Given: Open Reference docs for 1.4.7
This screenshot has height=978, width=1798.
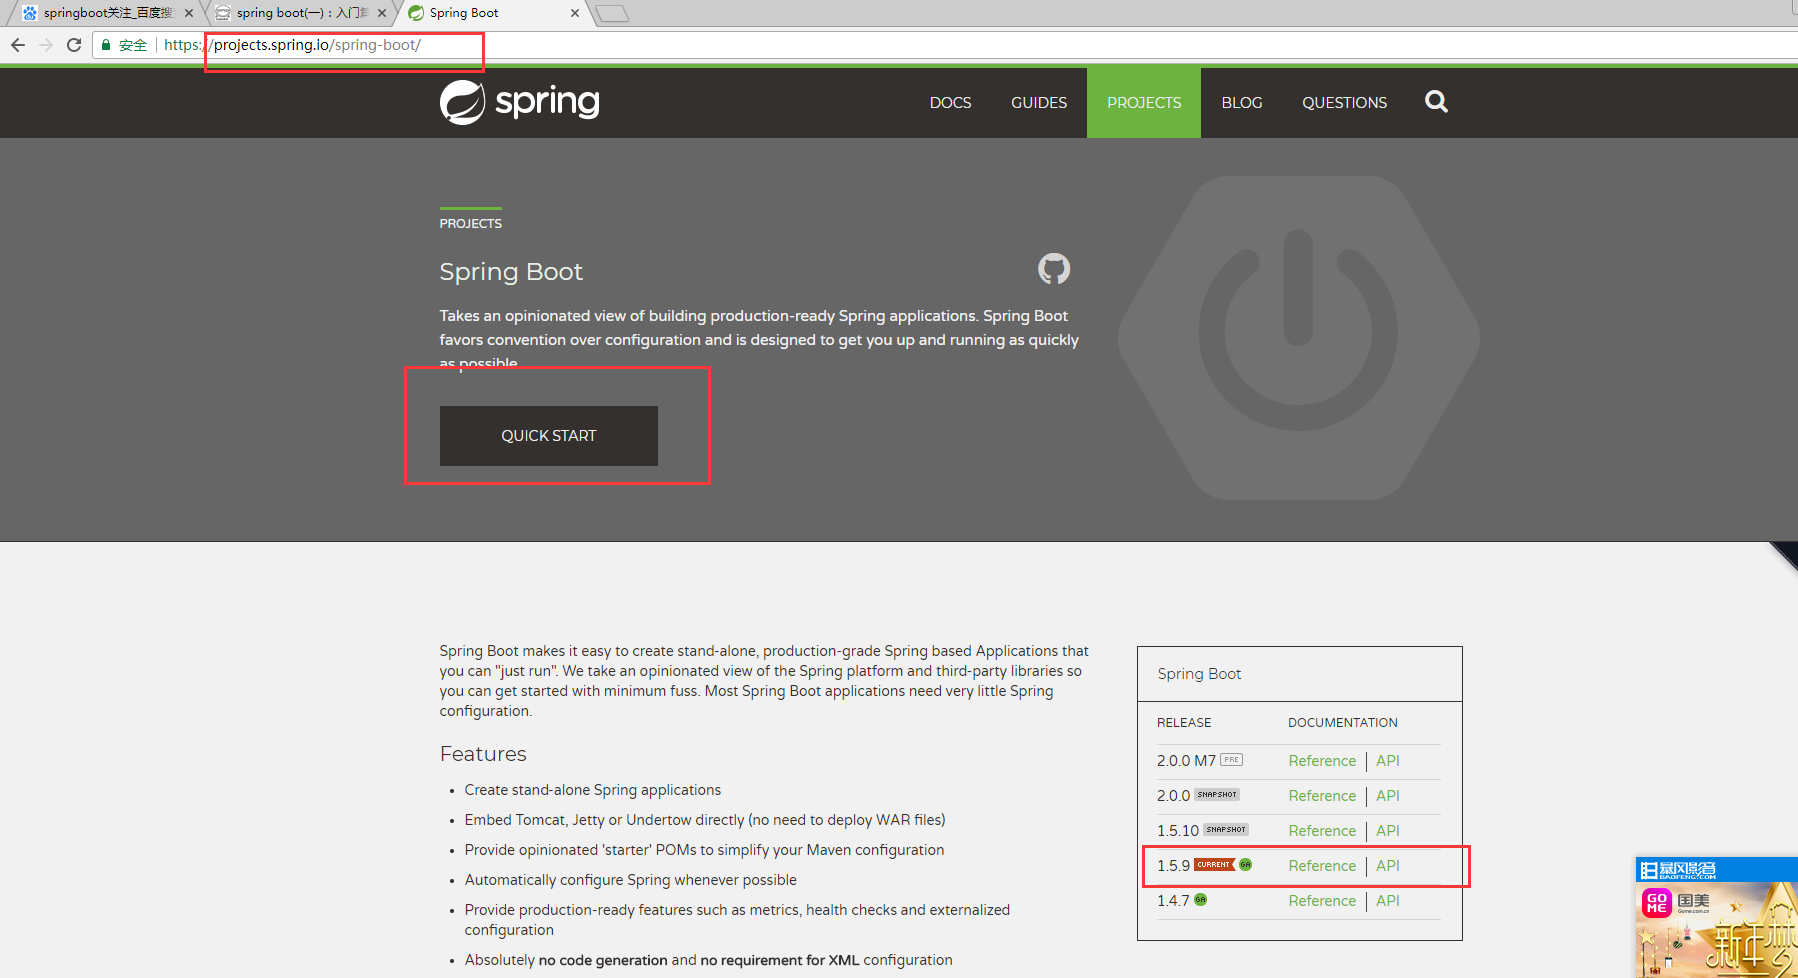Looking at the screenshot, I should tap(1322, 901).
